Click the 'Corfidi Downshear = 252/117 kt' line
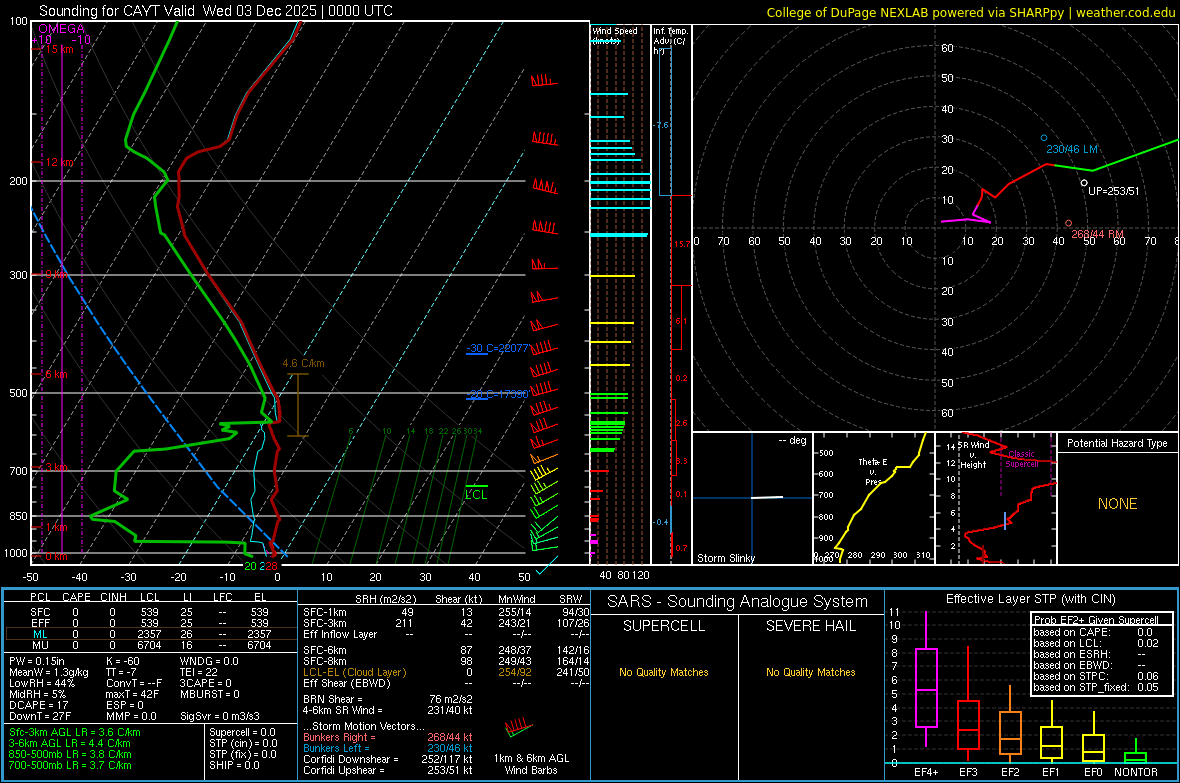Screen dimensions: 1180x783 click(x=388, y=759)
